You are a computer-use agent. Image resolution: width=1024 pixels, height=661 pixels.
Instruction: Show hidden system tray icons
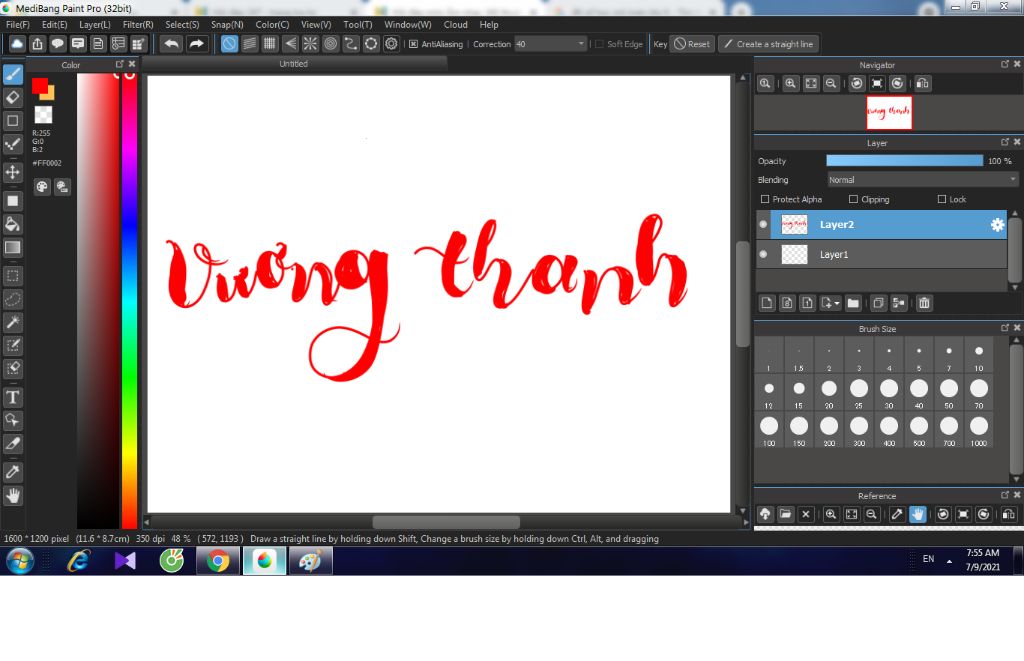pos(950,560)
